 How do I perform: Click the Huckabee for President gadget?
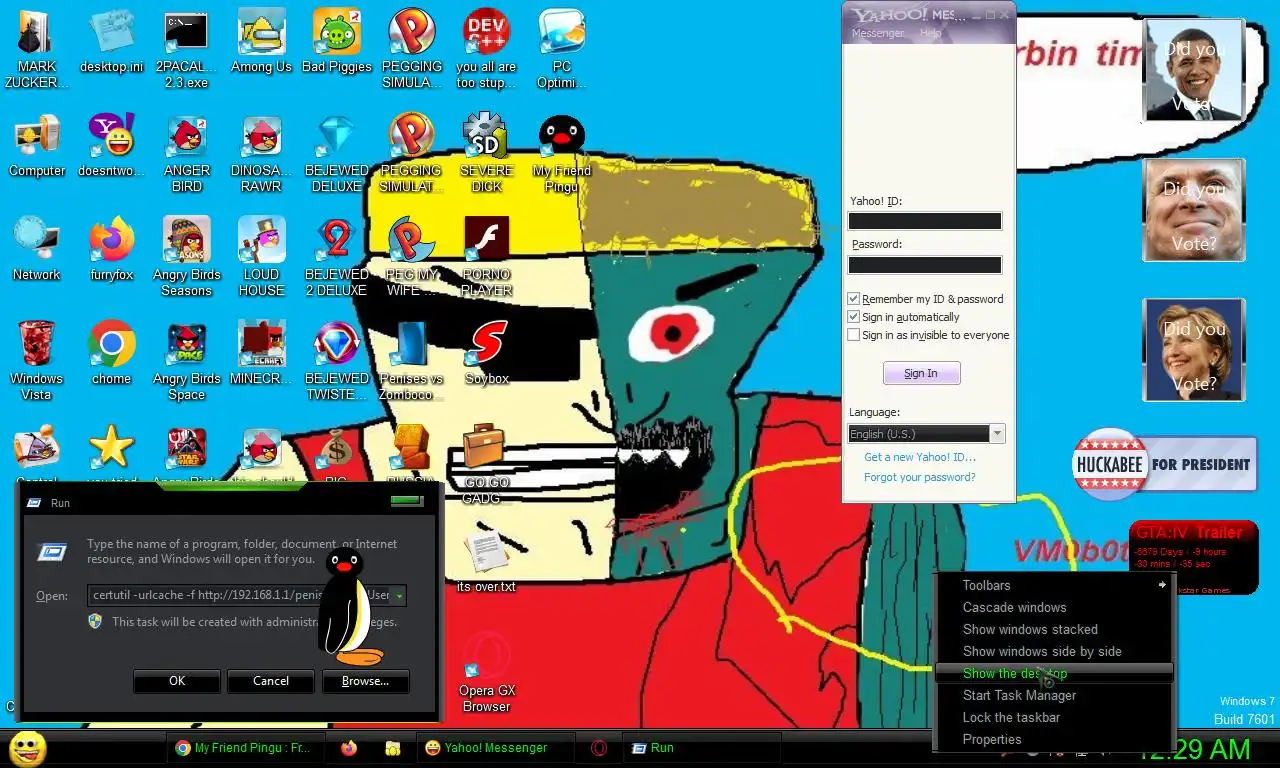pos(1164,464)
